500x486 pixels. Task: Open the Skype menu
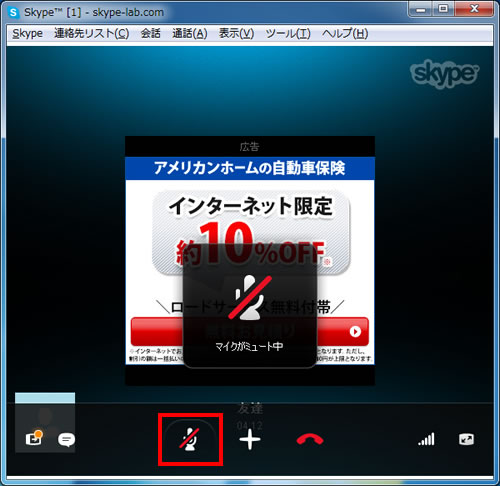27,34
